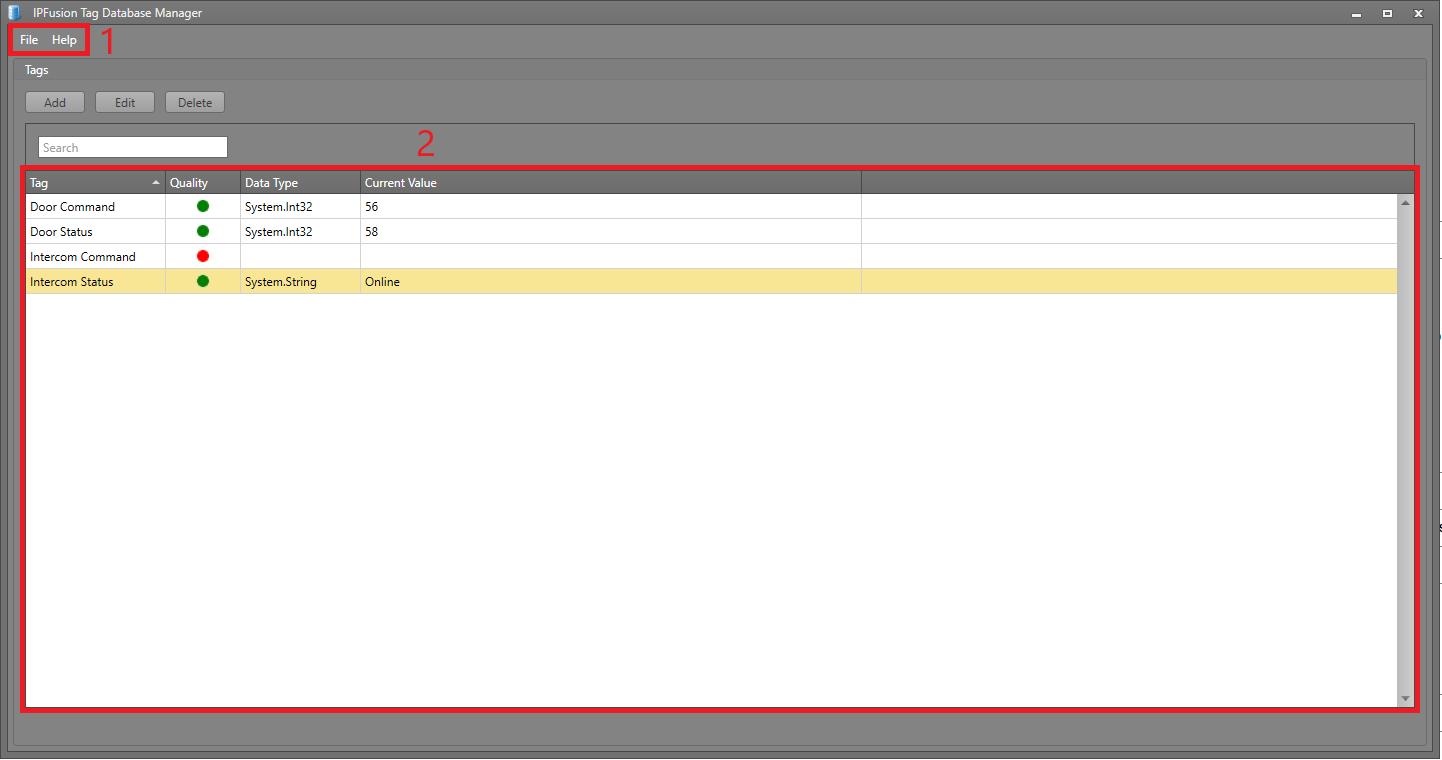Select the Door Command tag row
1442x760 pixels.
[x=73, y=207]
